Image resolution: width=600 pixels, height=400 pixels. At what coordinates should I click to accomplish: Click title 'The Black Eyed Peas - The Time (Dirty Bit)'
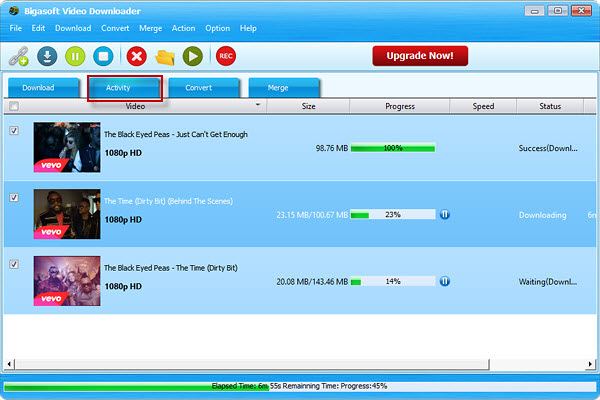pos(171,268)
